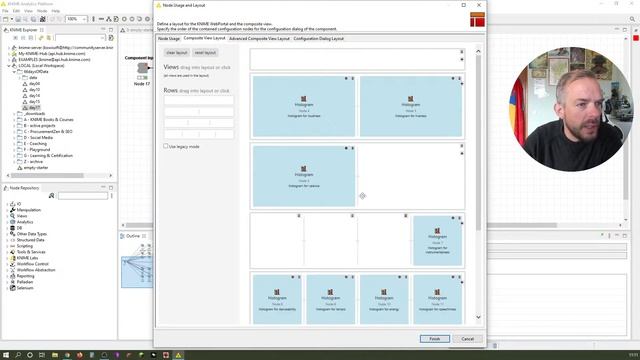Open Task View from the taskbar
The height and width of the screenshot is (360, 640).
tap(42, 355)
